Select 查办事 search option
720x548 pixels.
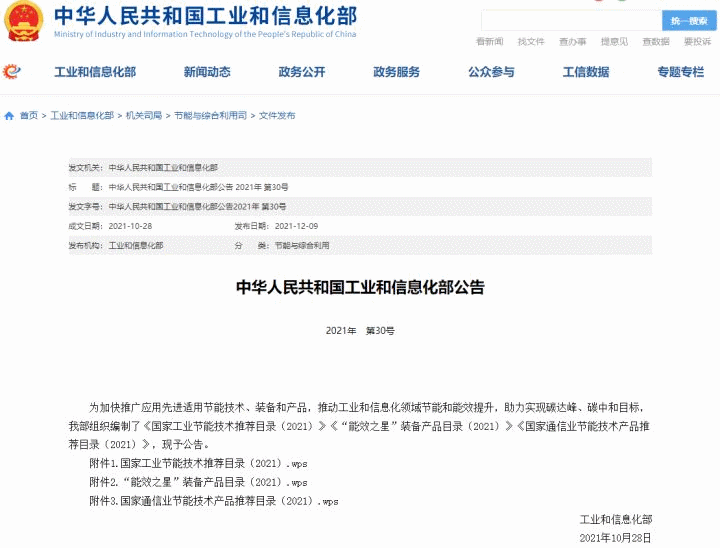tap(573, 42)
